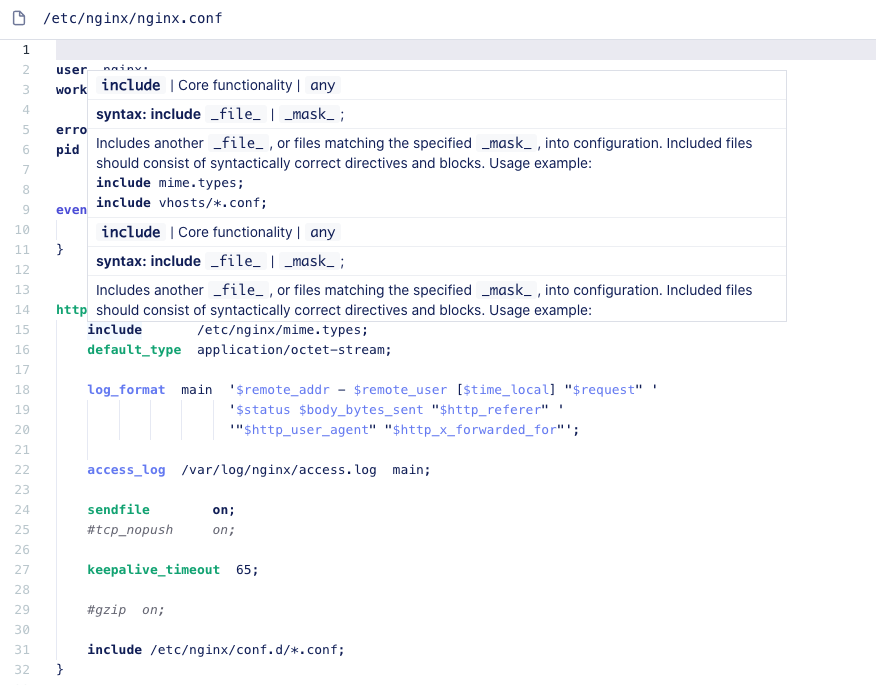876x685 pixels.
Task: Click 'include vhosts/*.conf;' example in tooltip
Action: pos(182,203)
